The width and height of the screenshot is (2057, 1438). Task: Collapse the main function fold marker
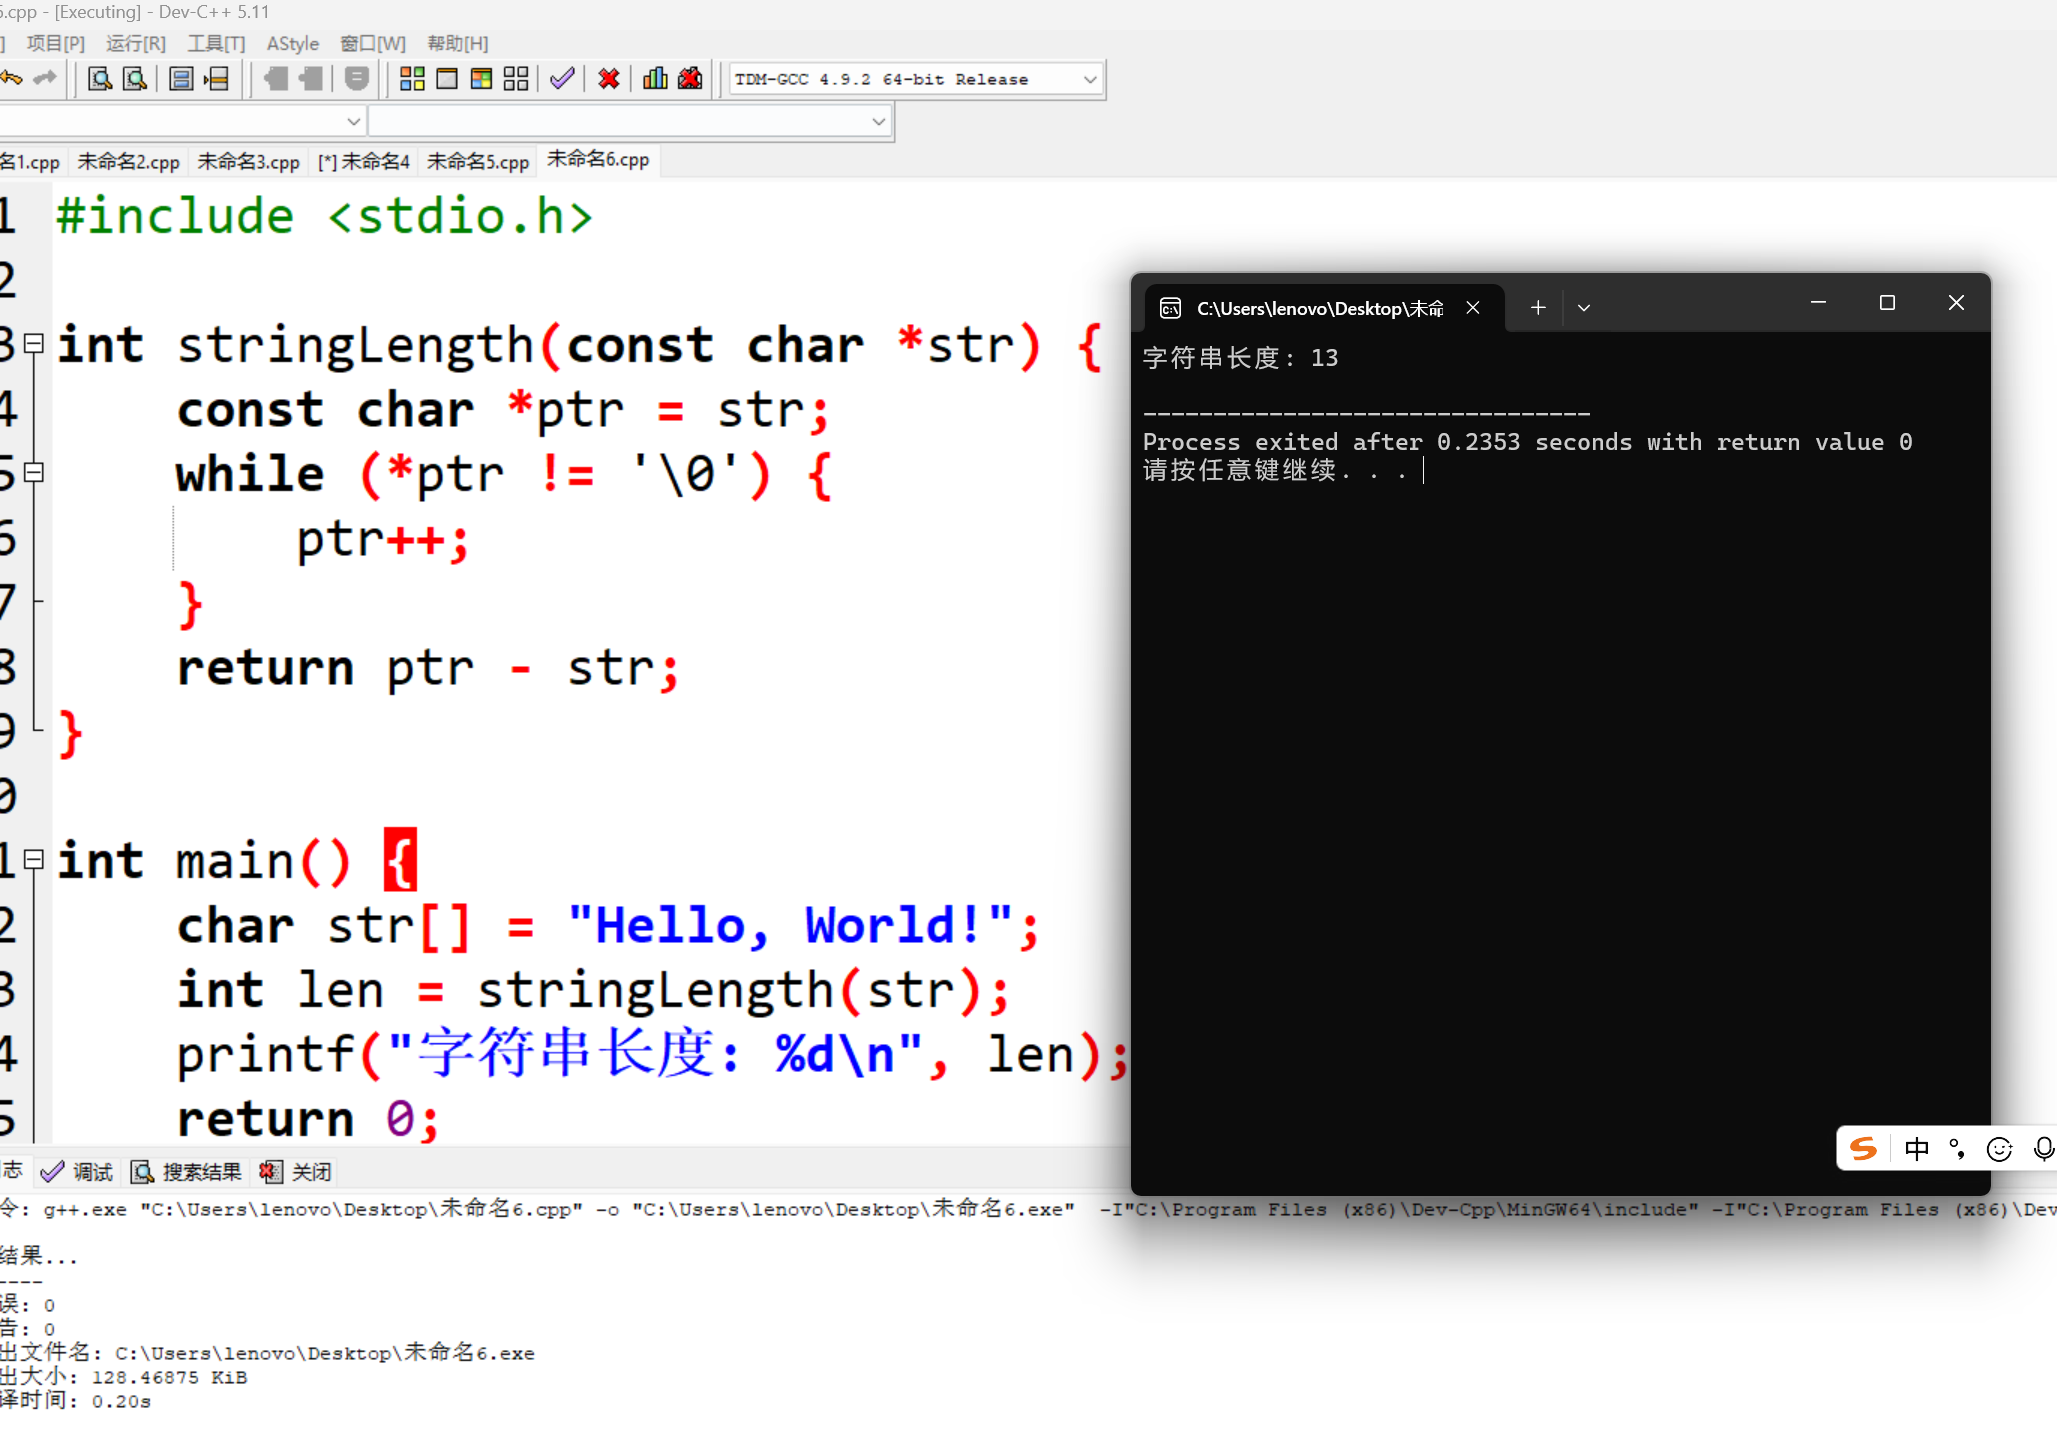(x=34, y=859)
